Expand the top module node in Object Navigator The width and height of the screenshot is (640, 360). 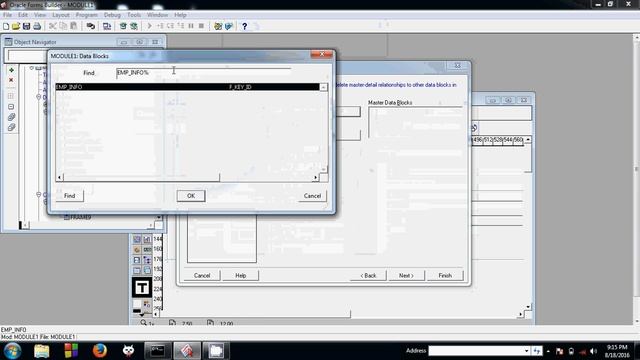(32, 68)
